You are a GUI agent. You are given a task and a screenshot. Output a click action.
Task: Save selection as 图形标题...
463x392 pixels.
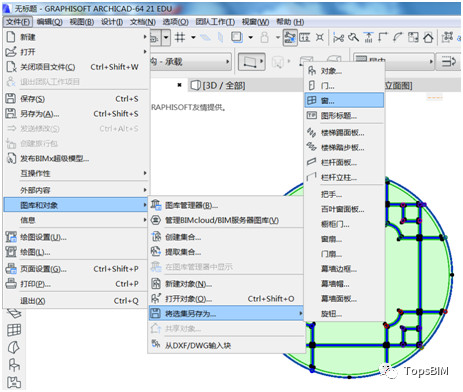click(344, 116)
